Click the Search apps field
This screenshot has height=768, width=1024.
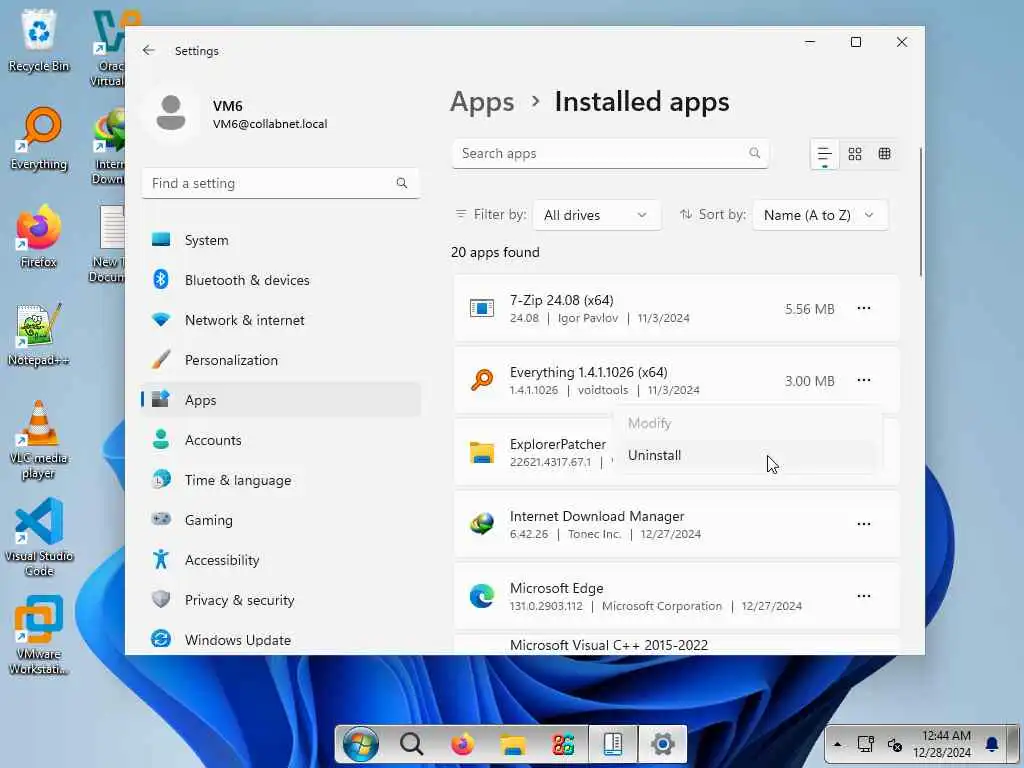pos(610,153)
